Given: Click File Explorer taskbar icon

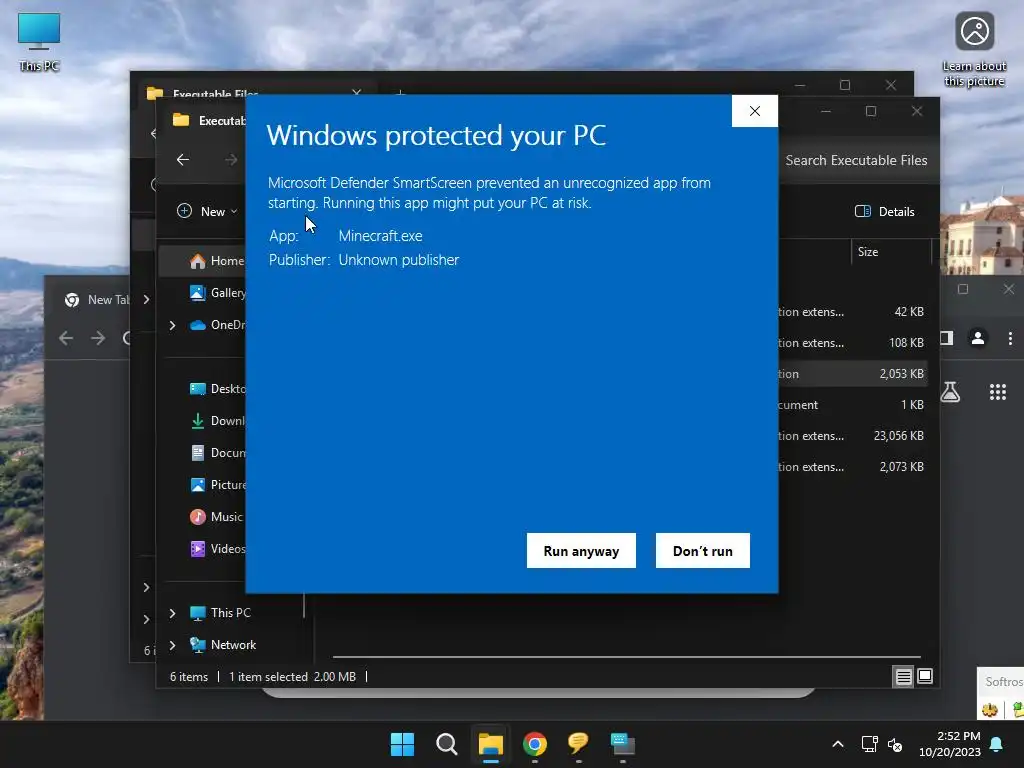Looking at the screenshot, I should (x=490, y=744).
